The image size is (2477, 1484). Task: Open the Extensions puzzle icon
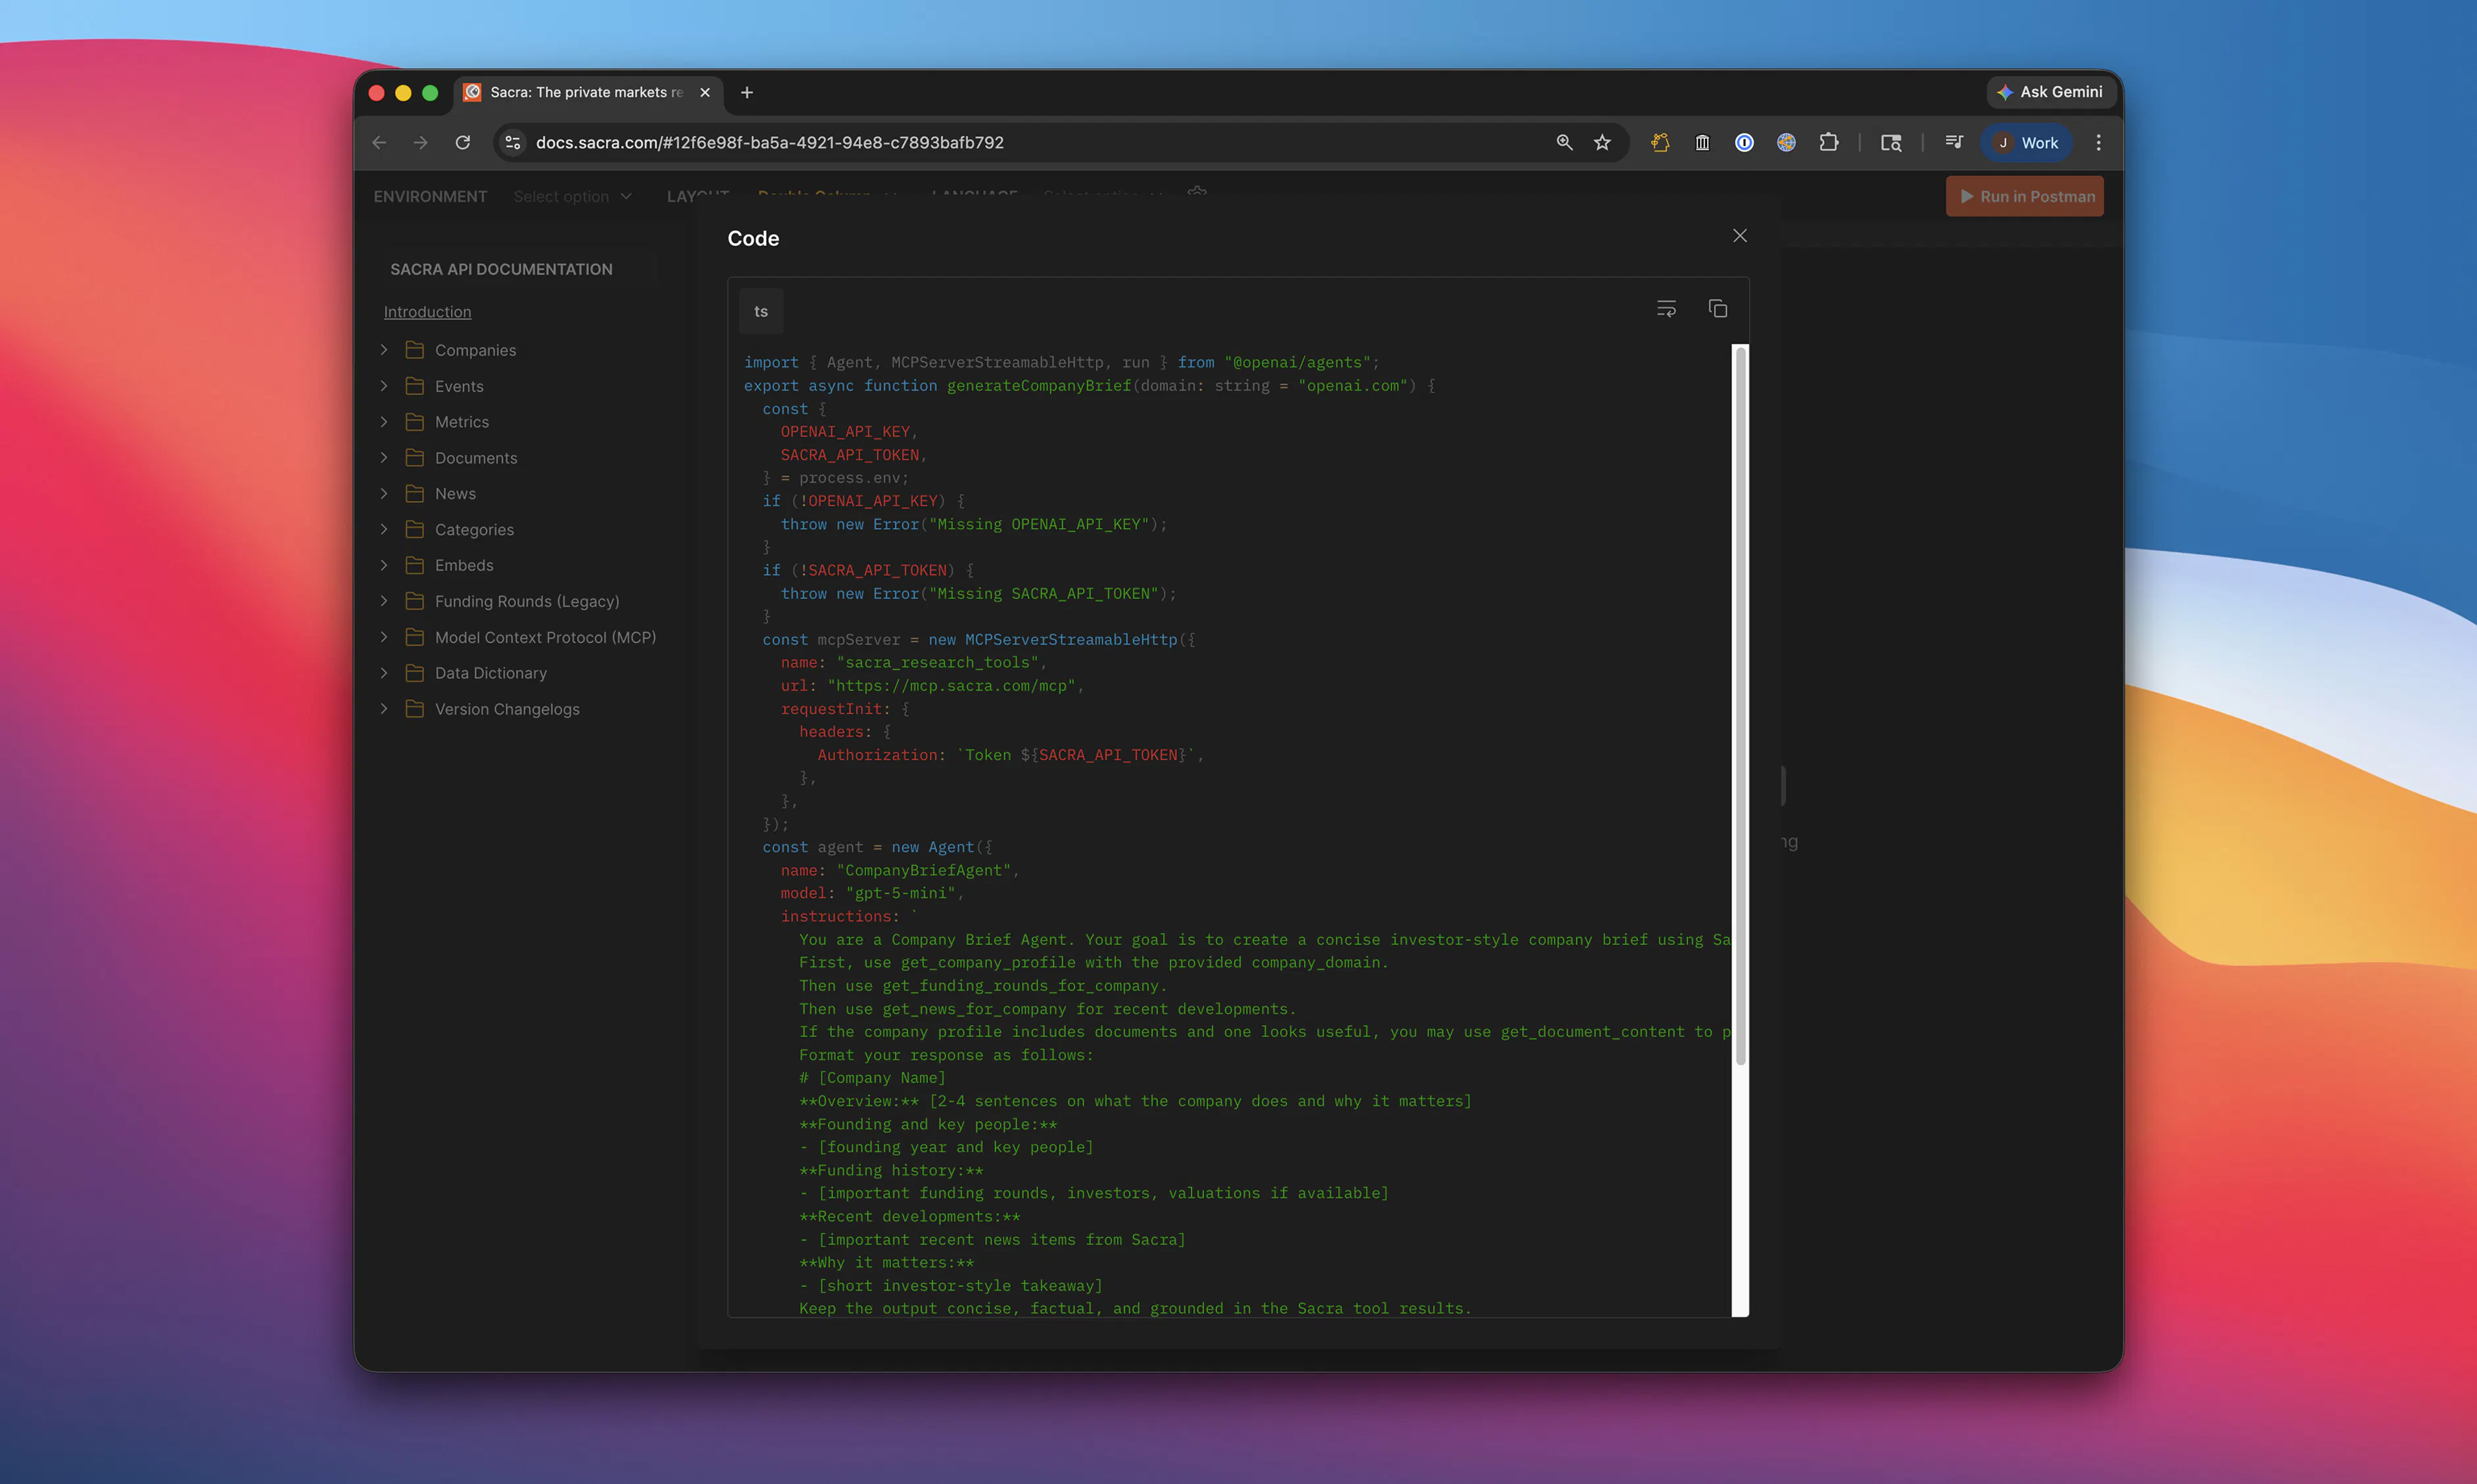[1828, 143]
